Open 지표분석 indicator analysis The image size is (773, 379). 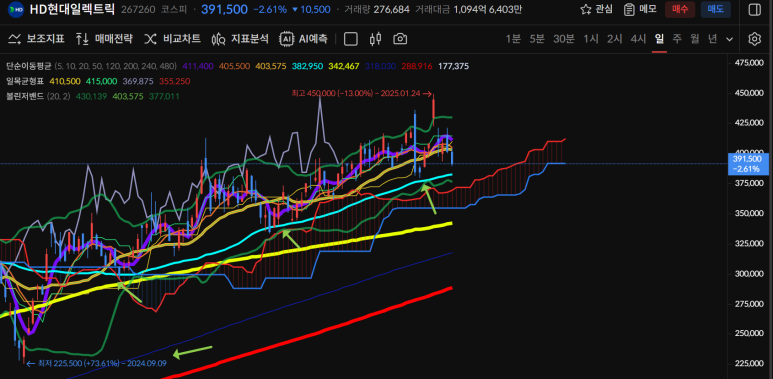(x=240, y=39)
